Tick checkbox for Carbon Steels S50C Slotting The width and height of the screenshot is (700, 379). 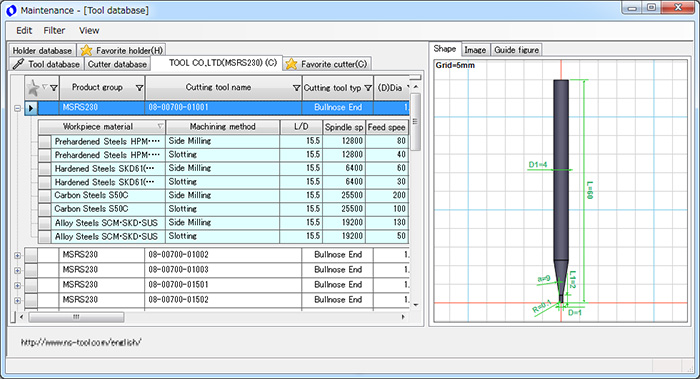pyautogui.click(x=45, y=209)
